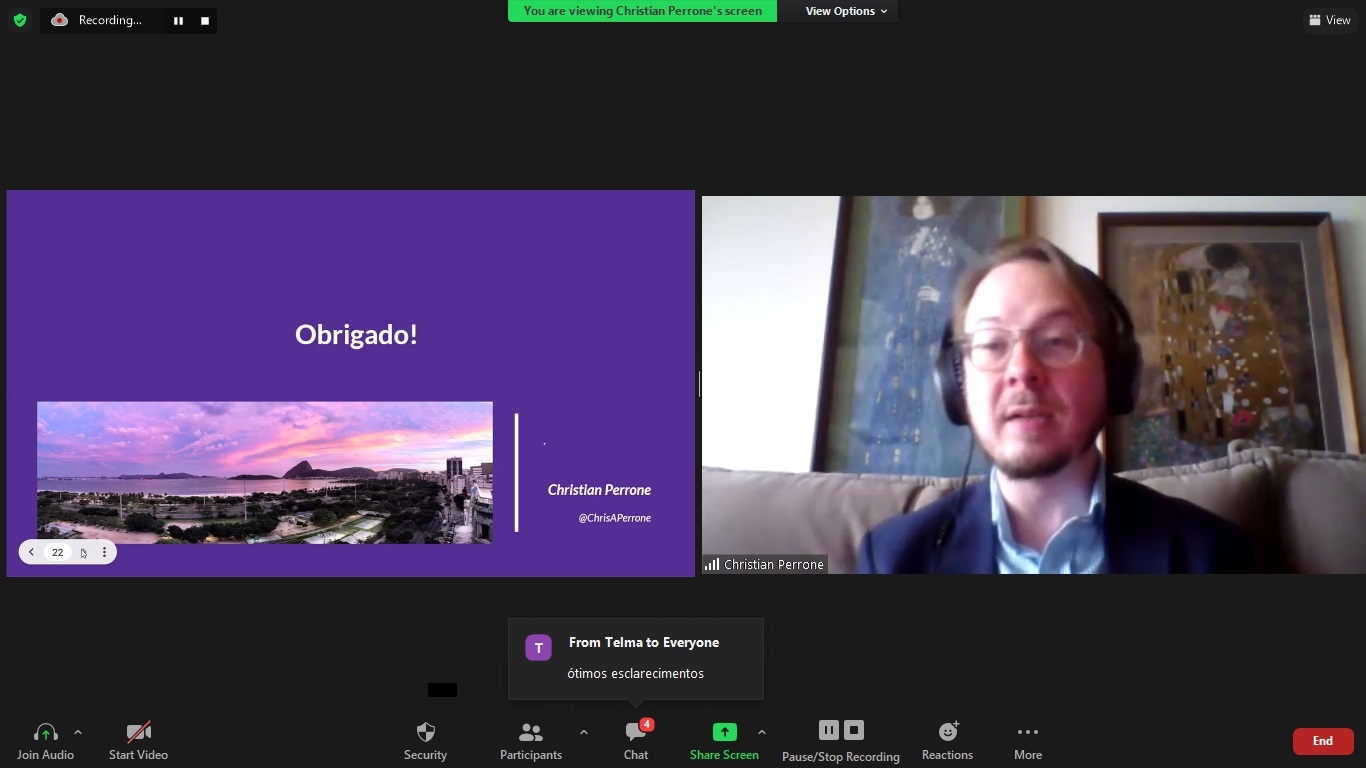Click Telma's purple avatar in notification

(x=538, y=648)
